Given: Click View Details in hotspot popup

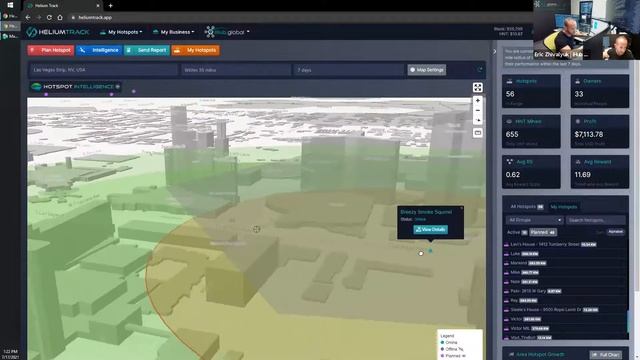Looking at the screenshot, I should click(430, 229).
